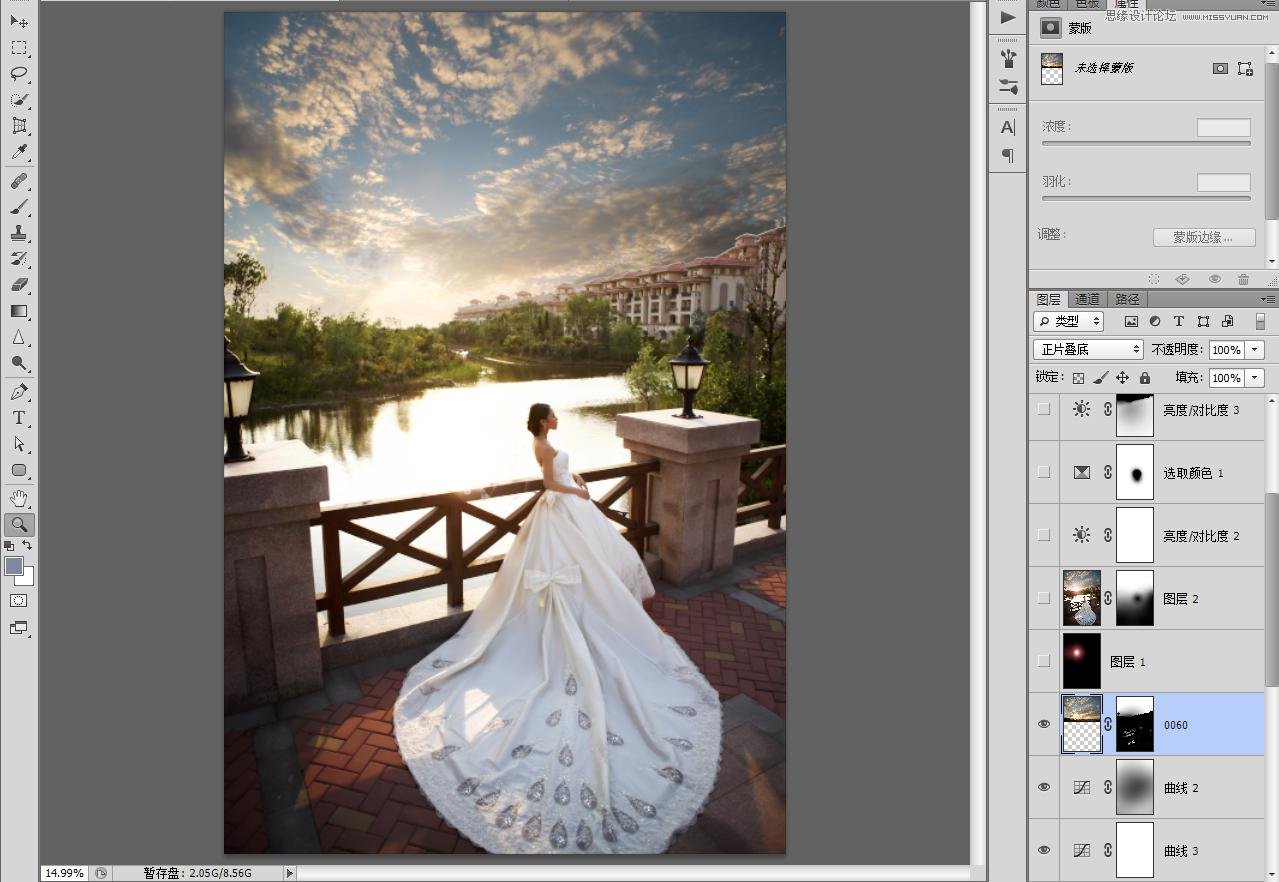Select the Sharpen triangle tool
Screen dimensions: 1279x882
point(19,337)
